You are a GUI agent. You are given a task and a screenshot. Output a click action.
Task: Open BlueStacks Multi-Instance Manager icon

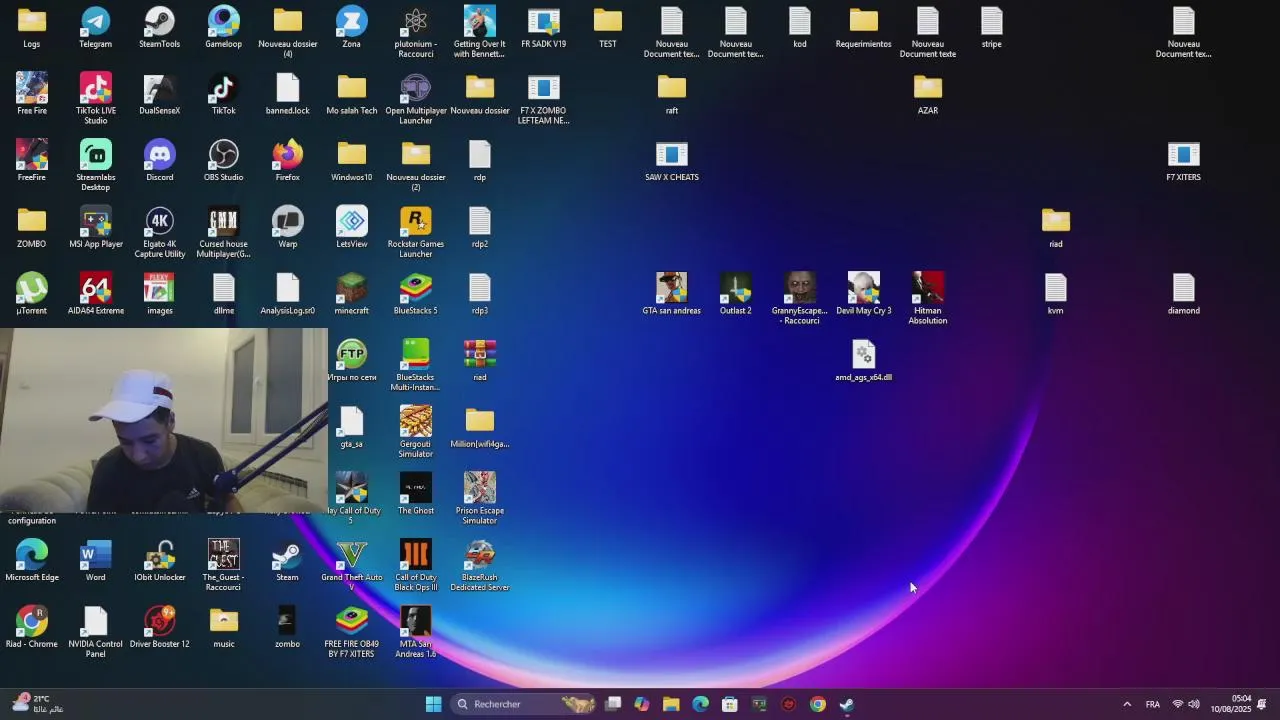416,365
